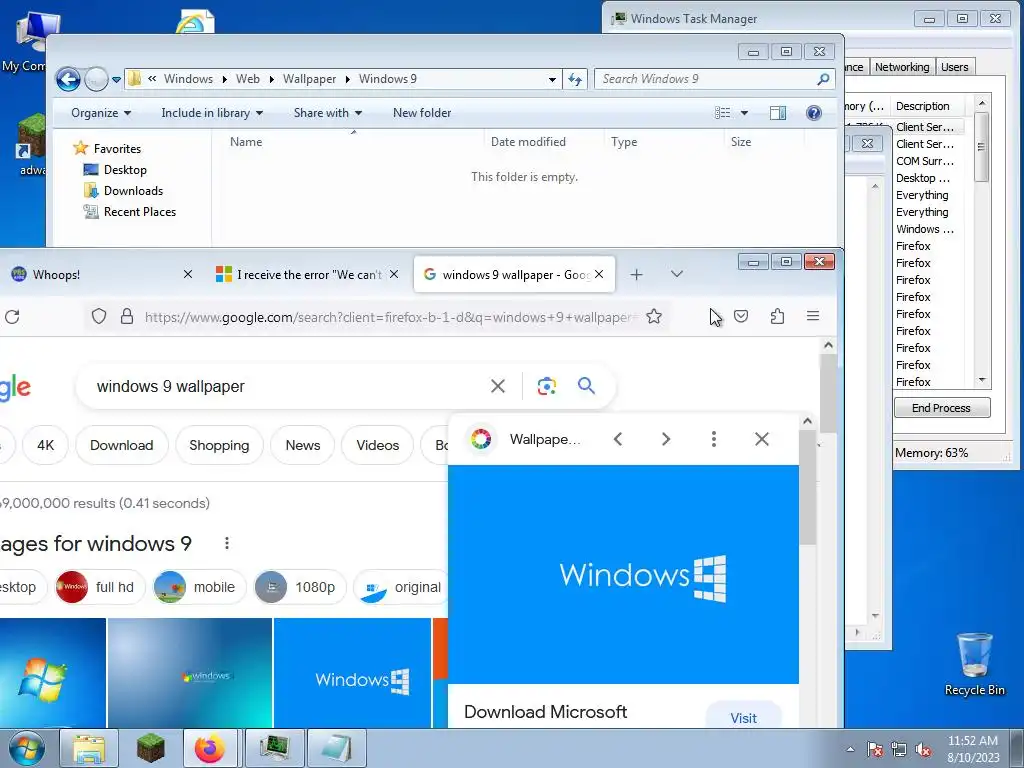Toggle the preview pane icon in Explorer

pyautogui.click(x=778, y=113)
